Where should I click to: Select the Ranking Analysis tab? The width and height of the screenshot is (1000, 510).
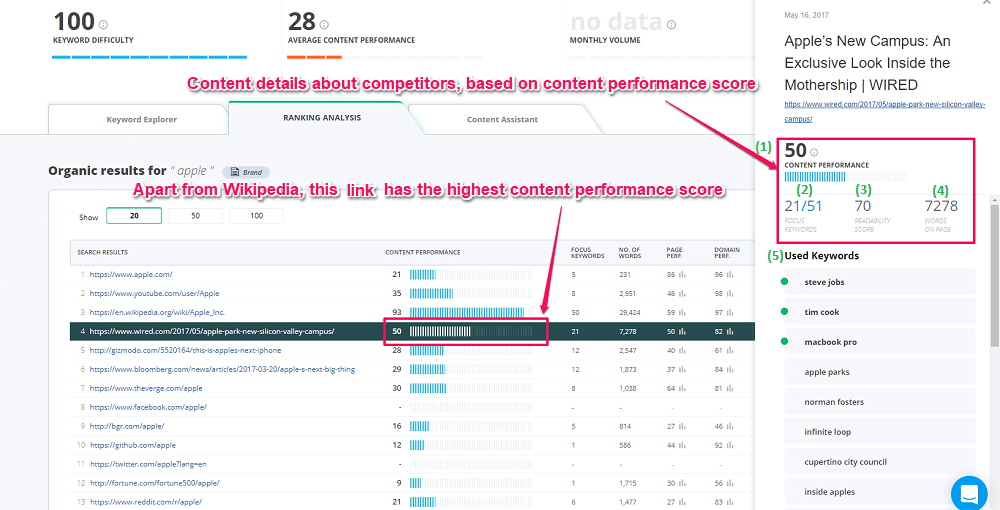tap(321, 117)
